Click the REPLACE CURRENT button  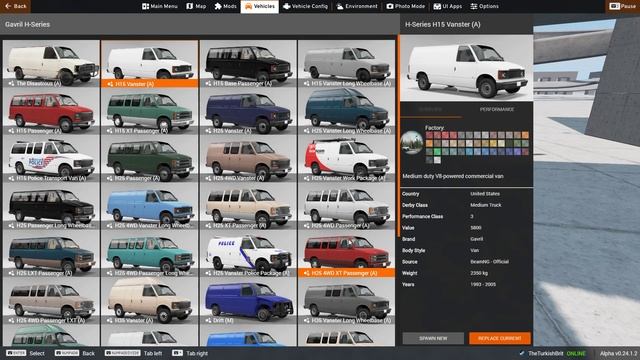point(500,338)
